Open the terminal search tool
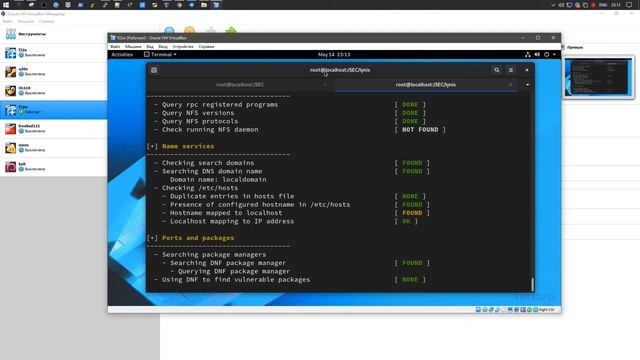The image size is (640, 360). (497, 70)
